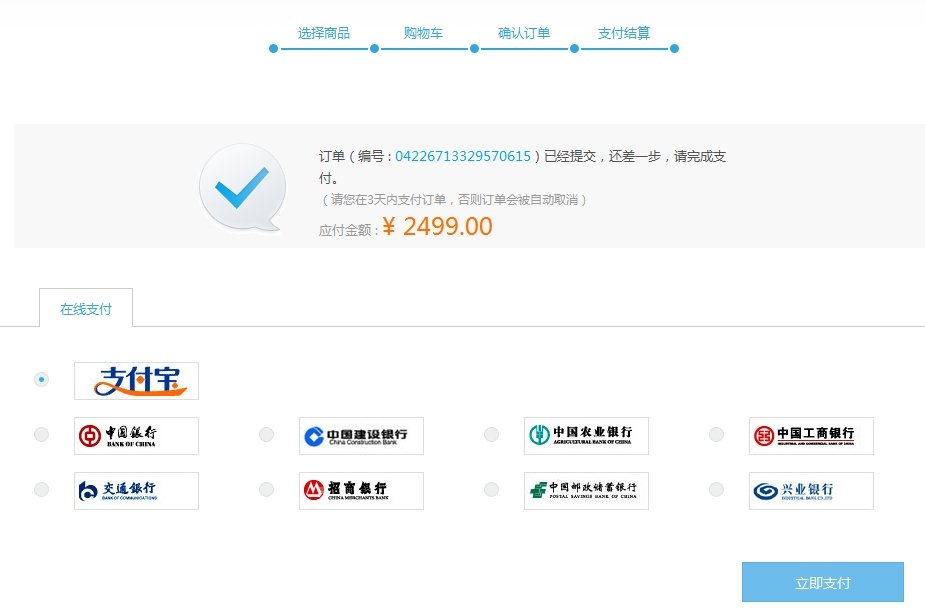925x608 pixels.
Task: Enable the Alipay payment radio button
Action: [x=41, y=379]
